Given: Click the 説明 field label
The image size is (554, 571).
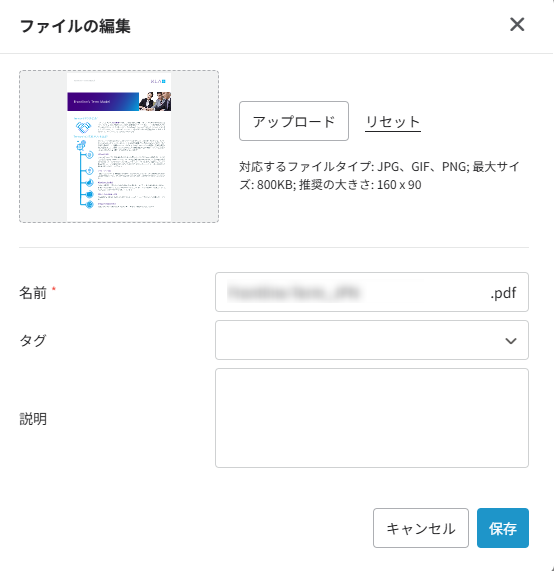Looking at the screenshot, I should click(33, 419).
